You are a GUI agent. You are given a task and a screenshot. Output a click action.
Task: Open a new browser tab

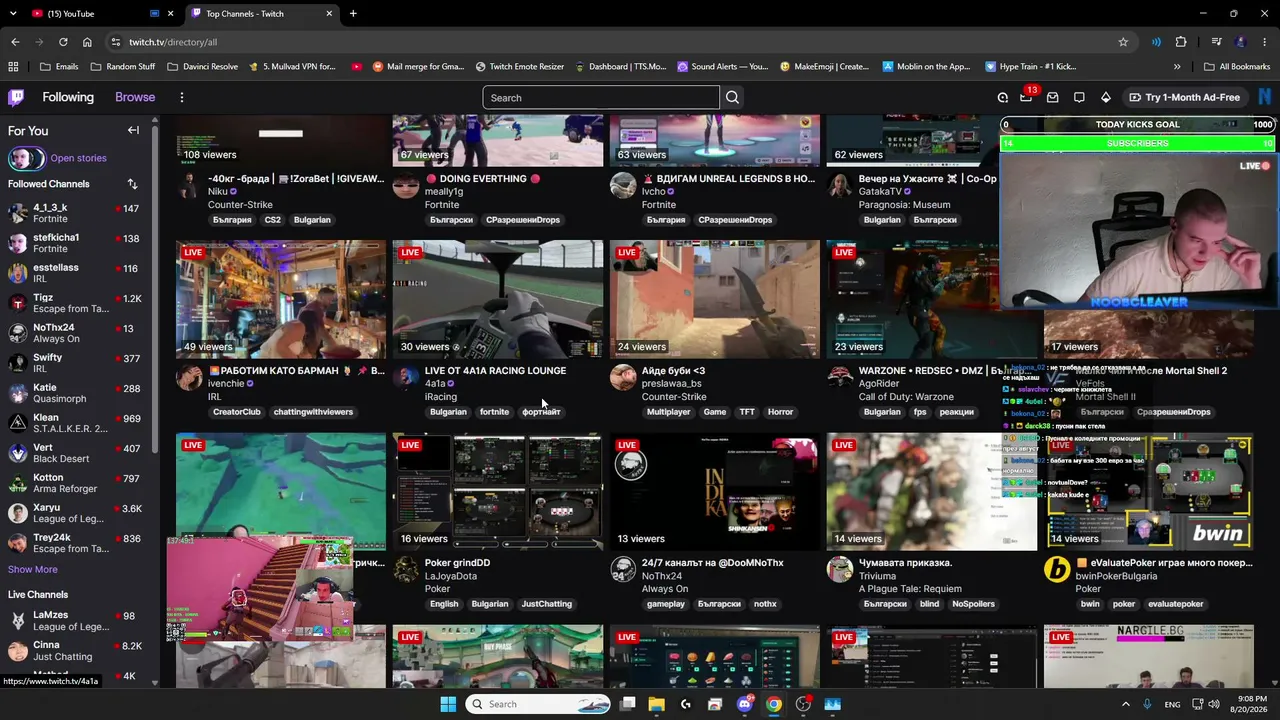point(353,14)
